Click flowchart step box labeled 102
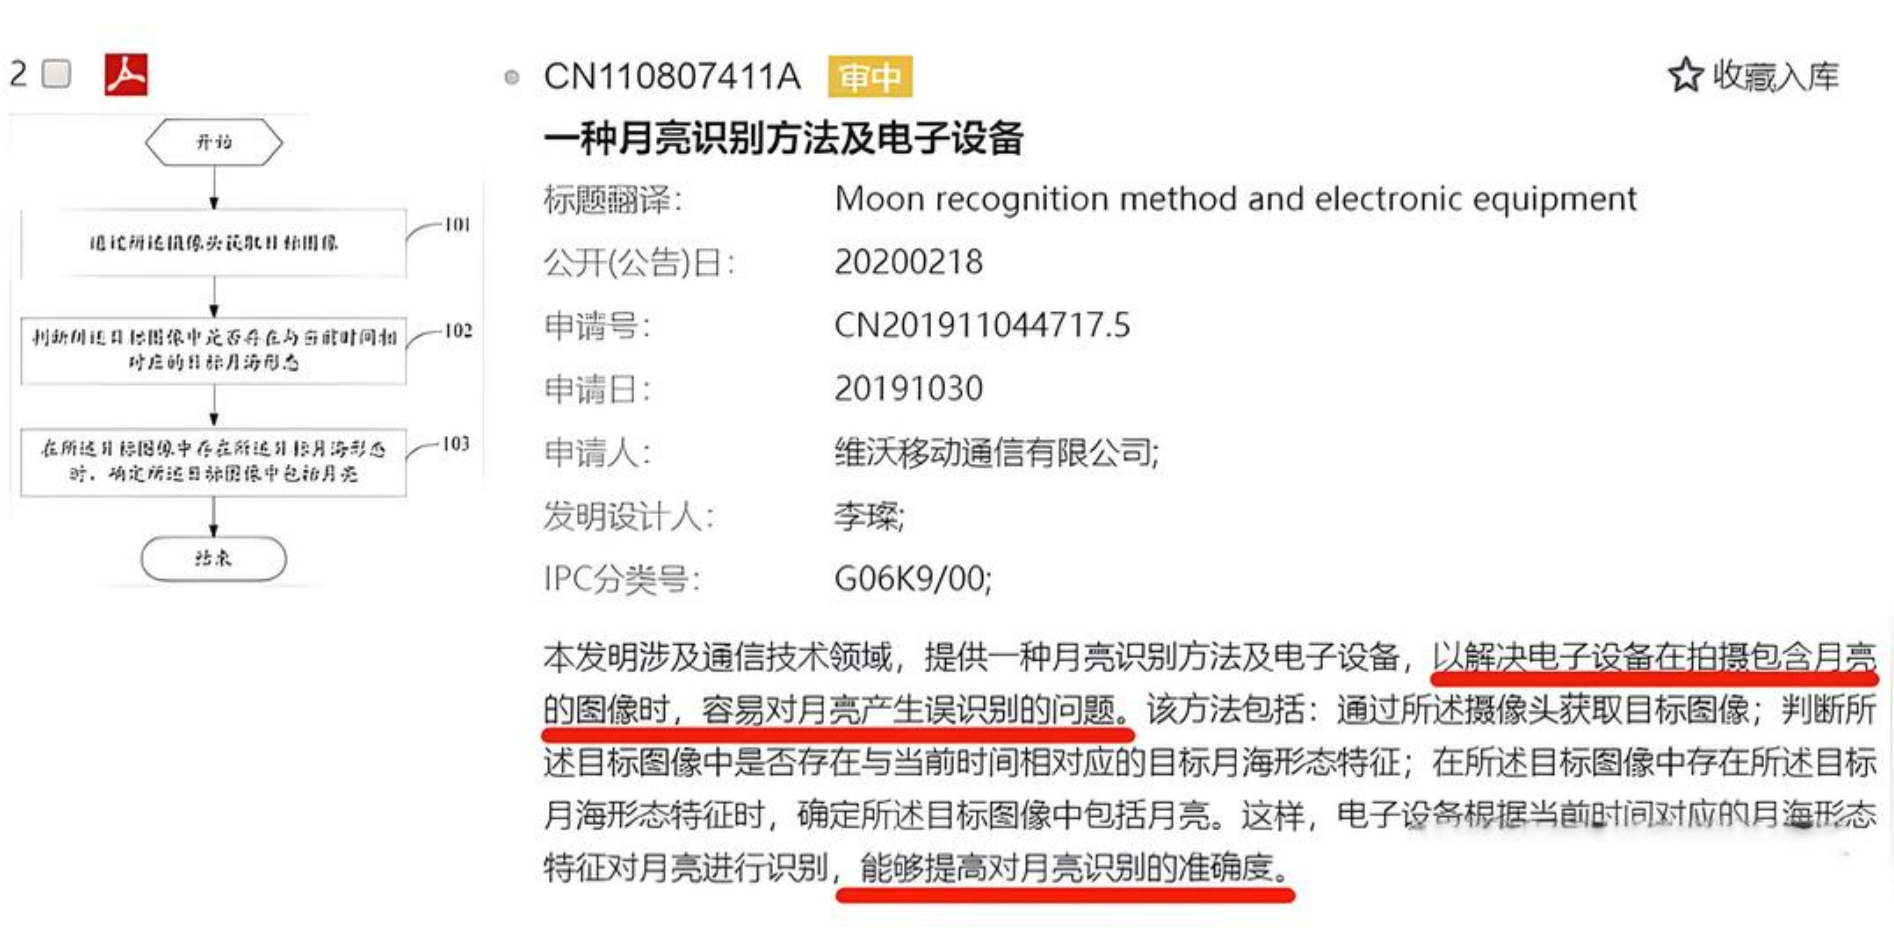1894x941 pixels. [214, 350]
